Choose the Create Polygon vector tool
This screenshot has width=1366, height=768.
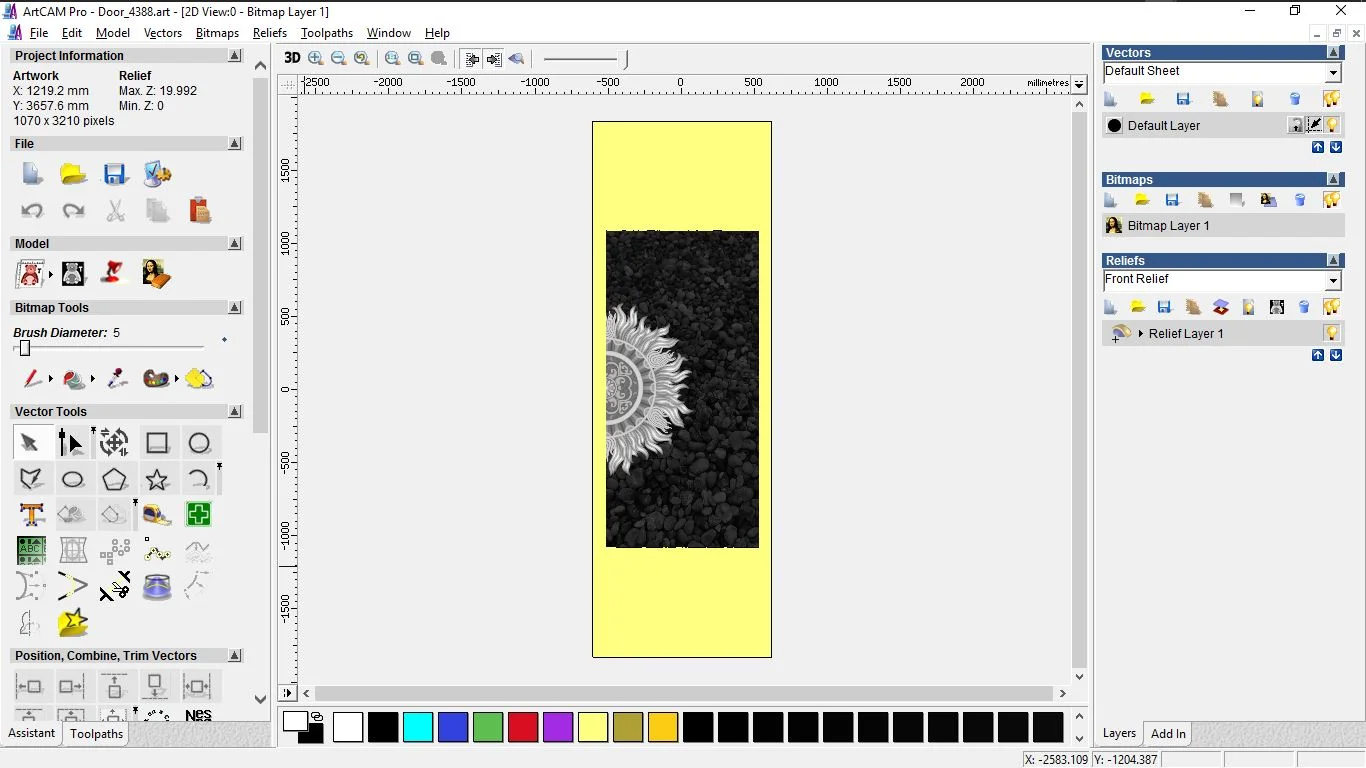(114, 480)
